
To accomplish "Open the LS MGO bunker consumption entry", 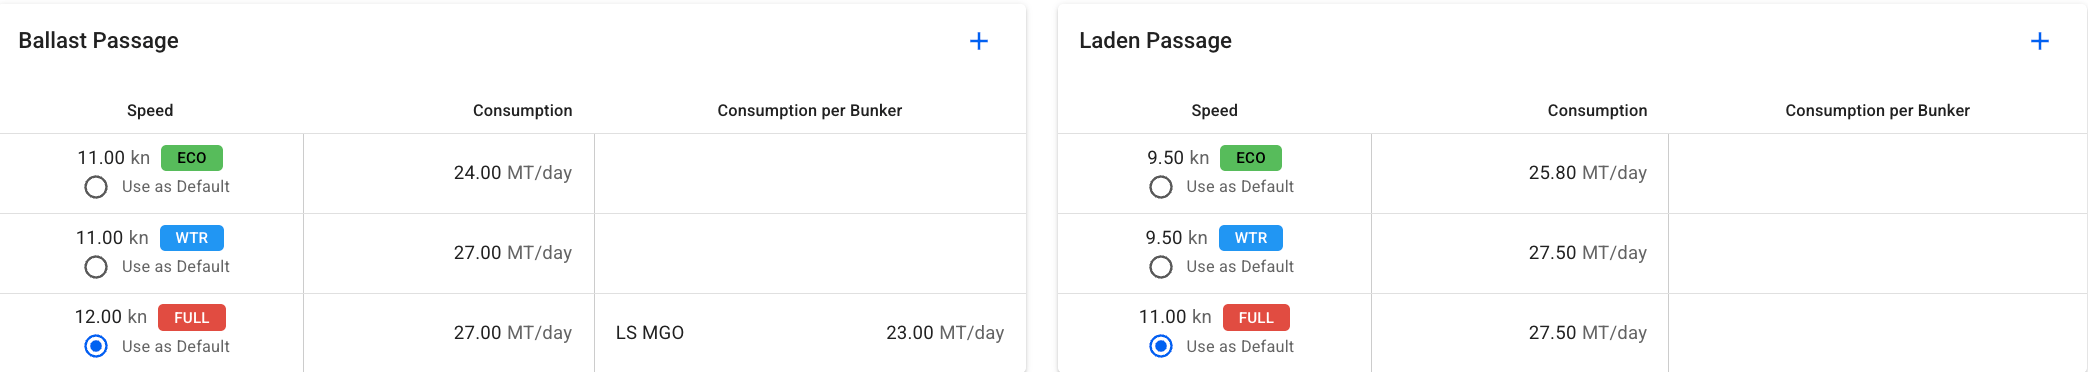I will click(x=810, y=333).
